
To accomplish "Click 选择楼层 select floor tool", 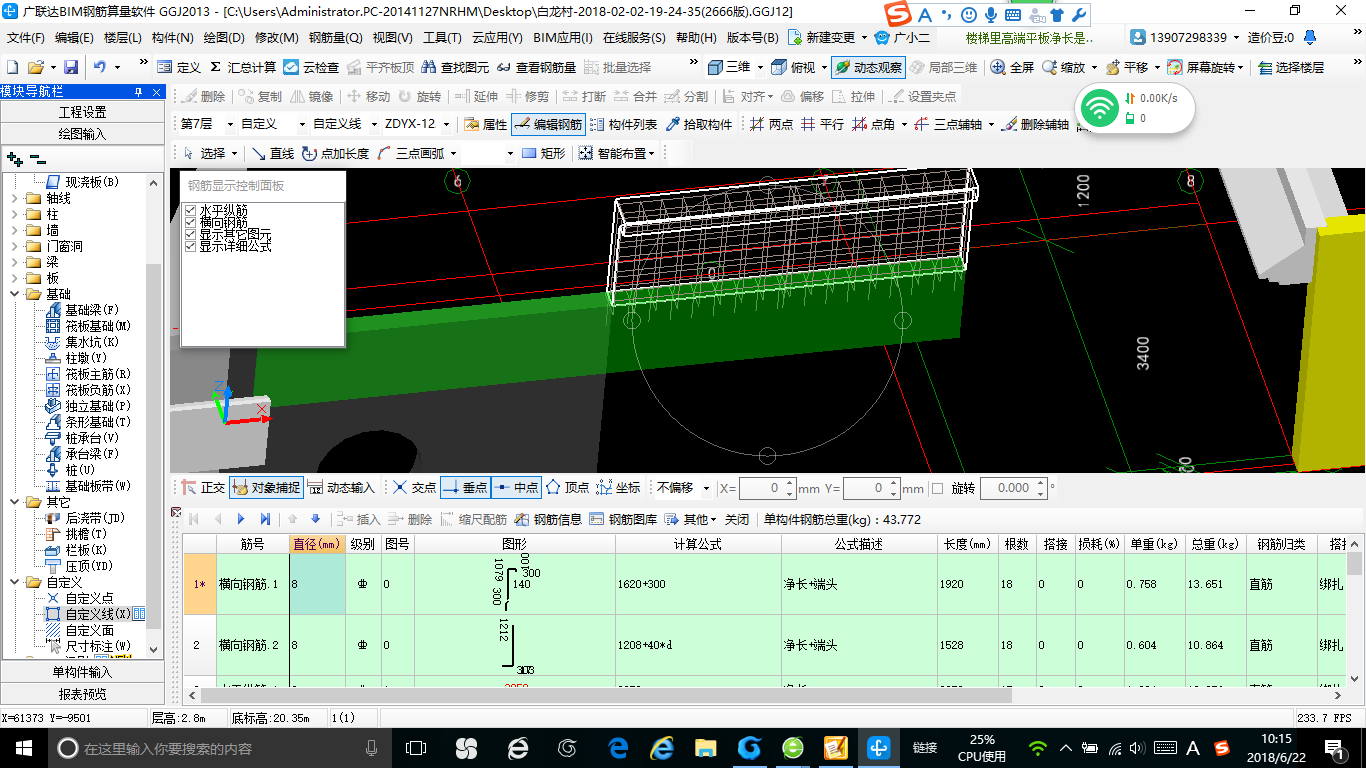I will pyautogui.click(x=1290, y=67).
